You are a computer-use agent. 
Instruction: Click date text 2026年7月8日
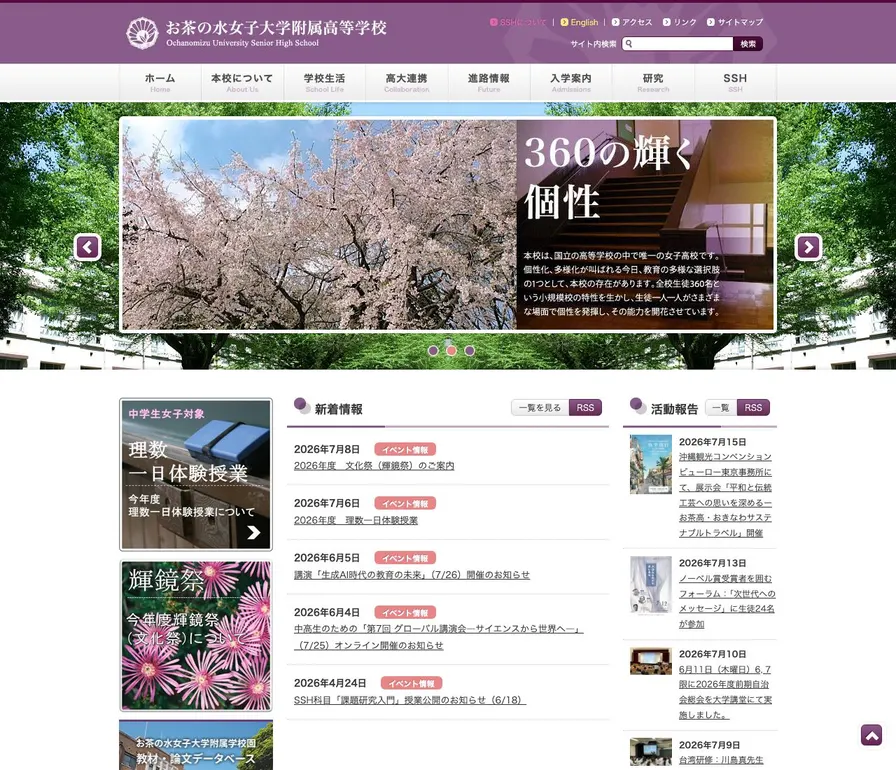tap(327, 449)
